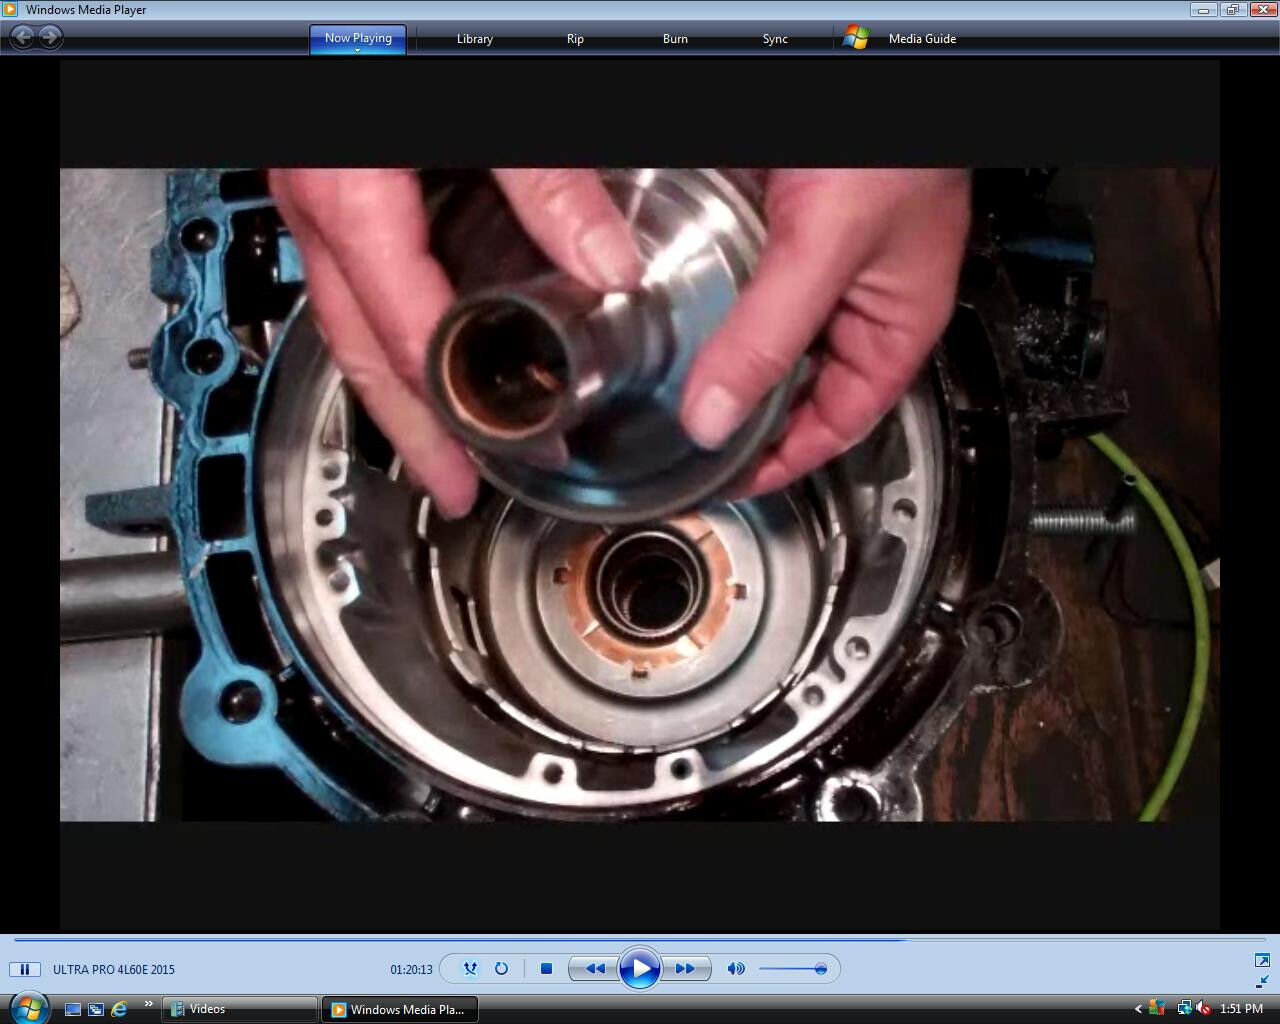Image resolution: width=1280 pixels, height=1024 pixels.
Task: Click the seek progress bar
Action: [640, 939]
